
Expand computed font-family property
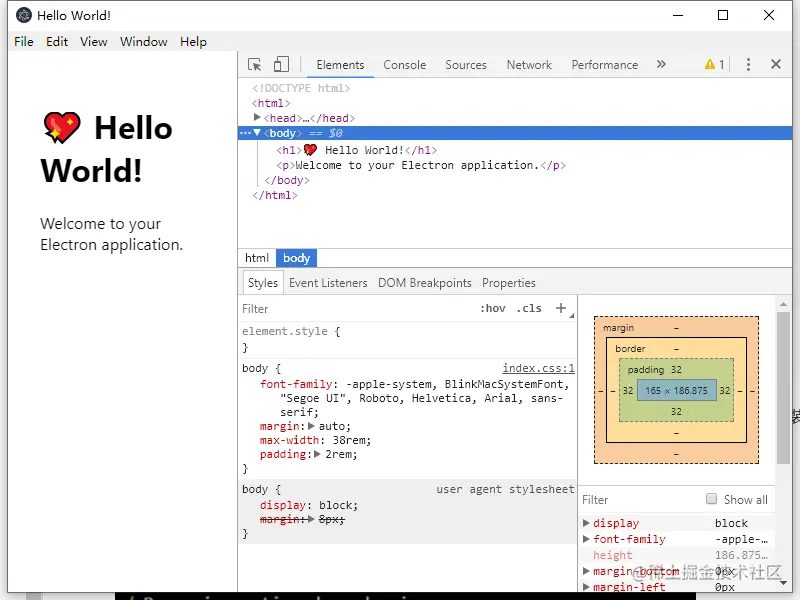point(586,539)
